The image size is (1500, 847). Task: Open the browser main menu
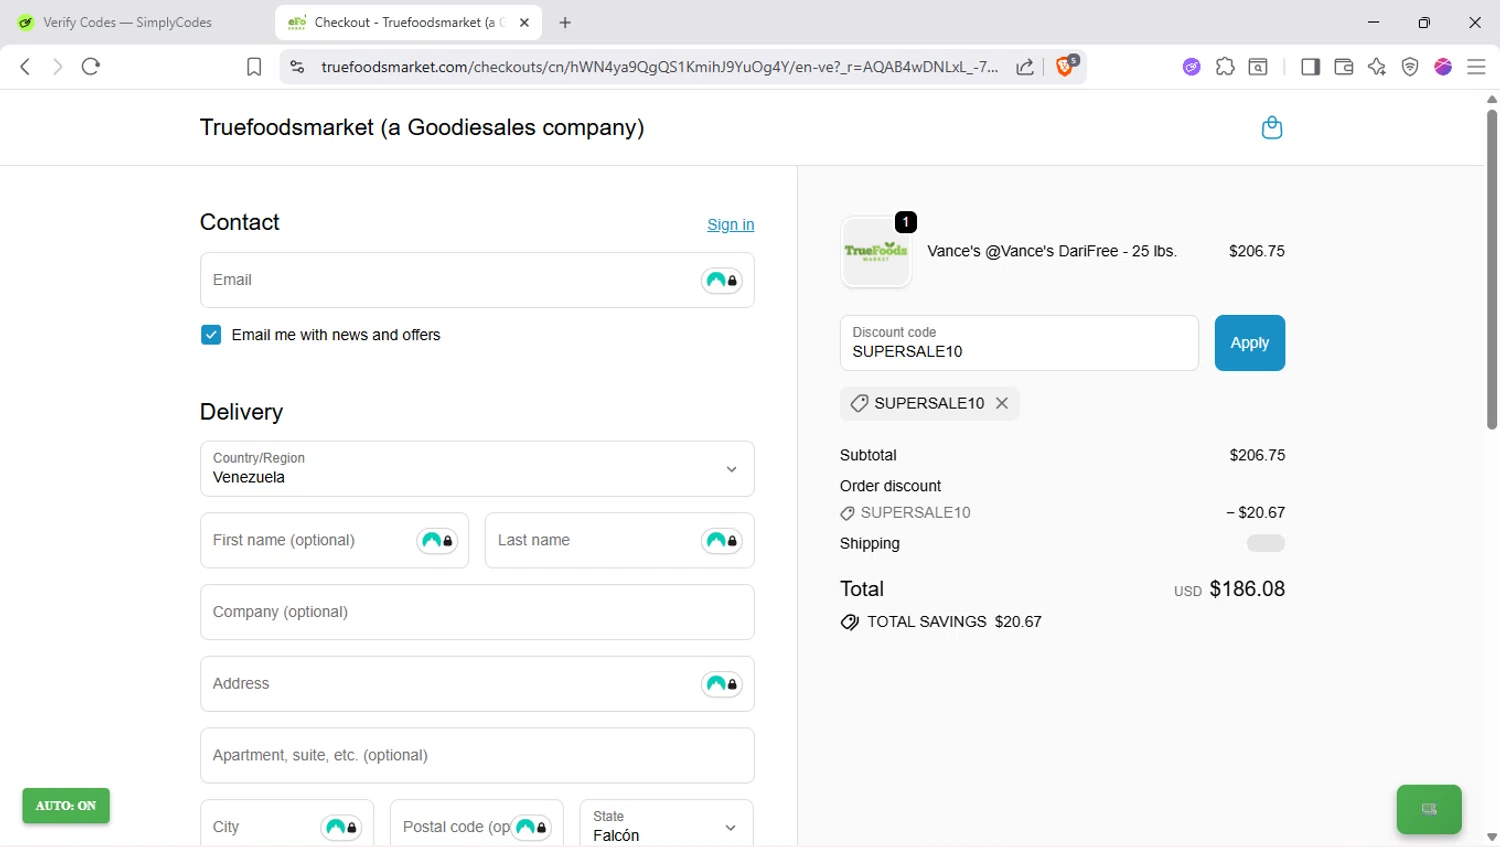(1476, 67)
